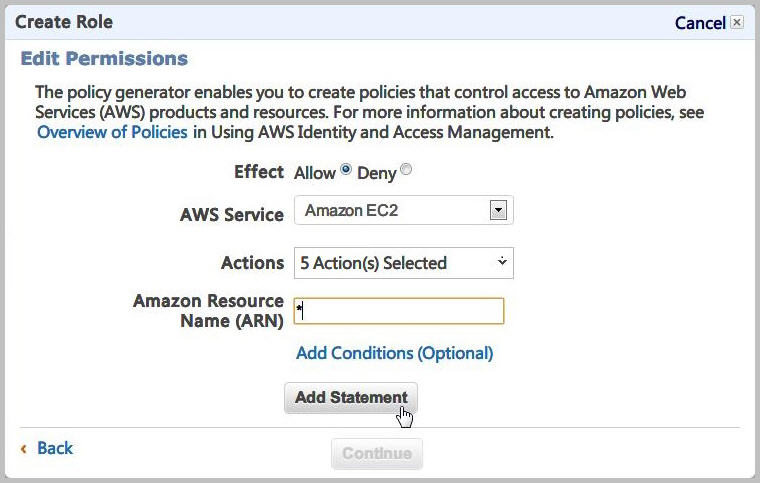Go Back to the previous step

pyautogui.click(x=55, y=448)
